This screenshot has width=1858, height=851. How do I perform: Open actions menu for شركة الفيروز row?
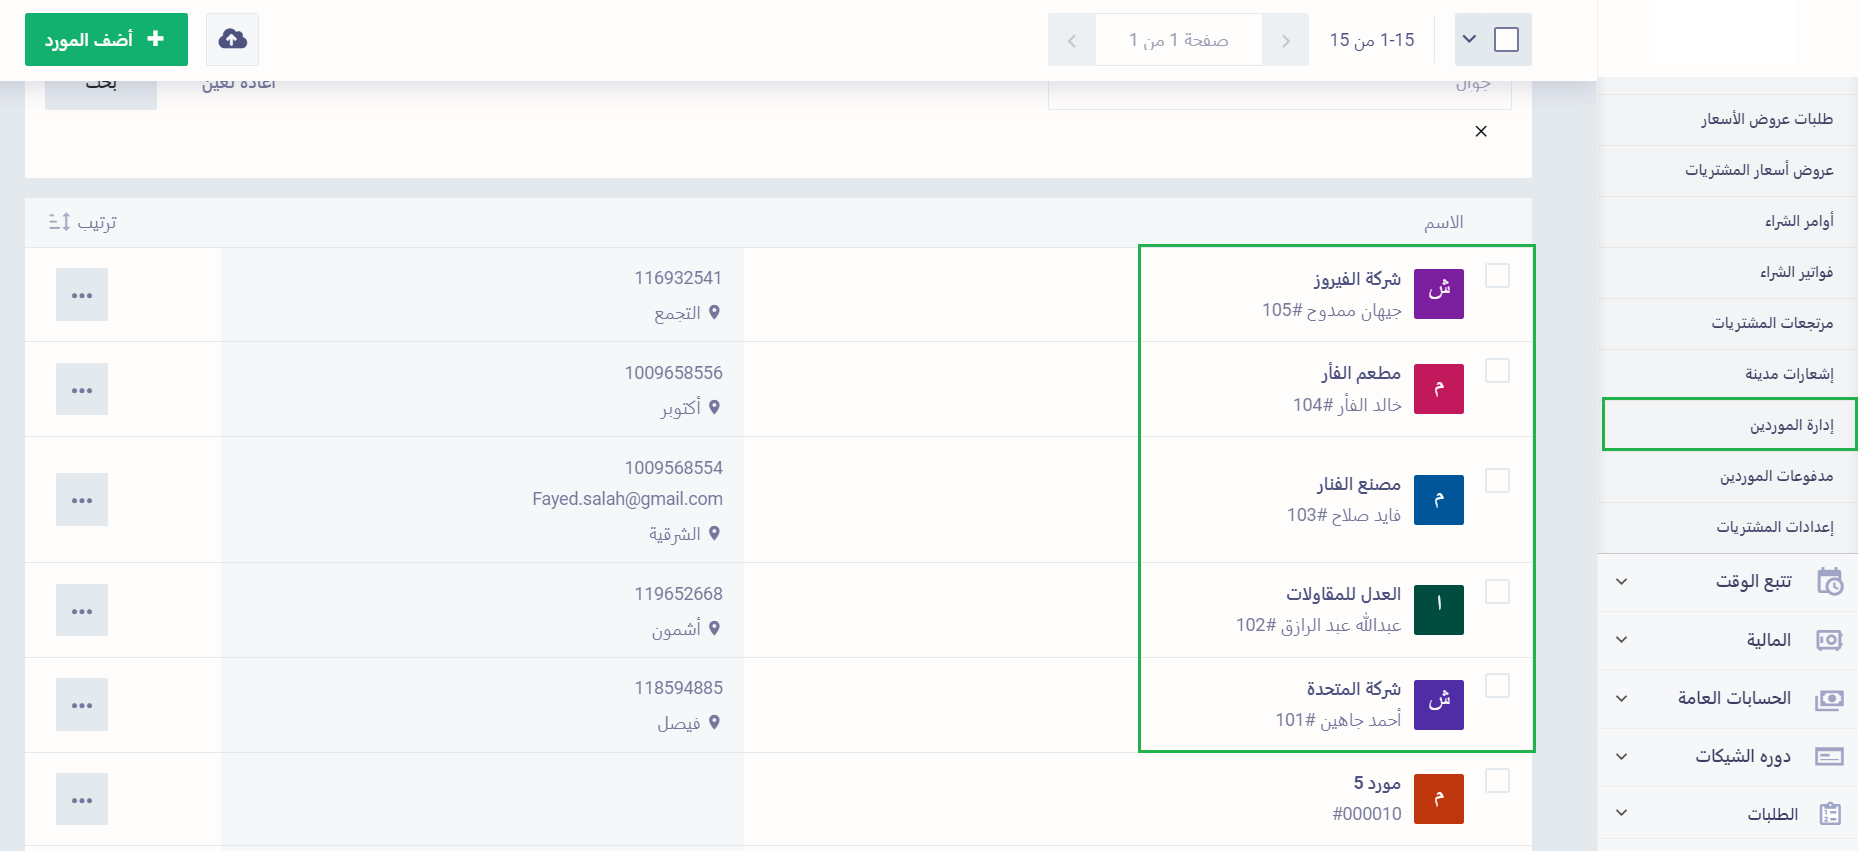point(82,295)
